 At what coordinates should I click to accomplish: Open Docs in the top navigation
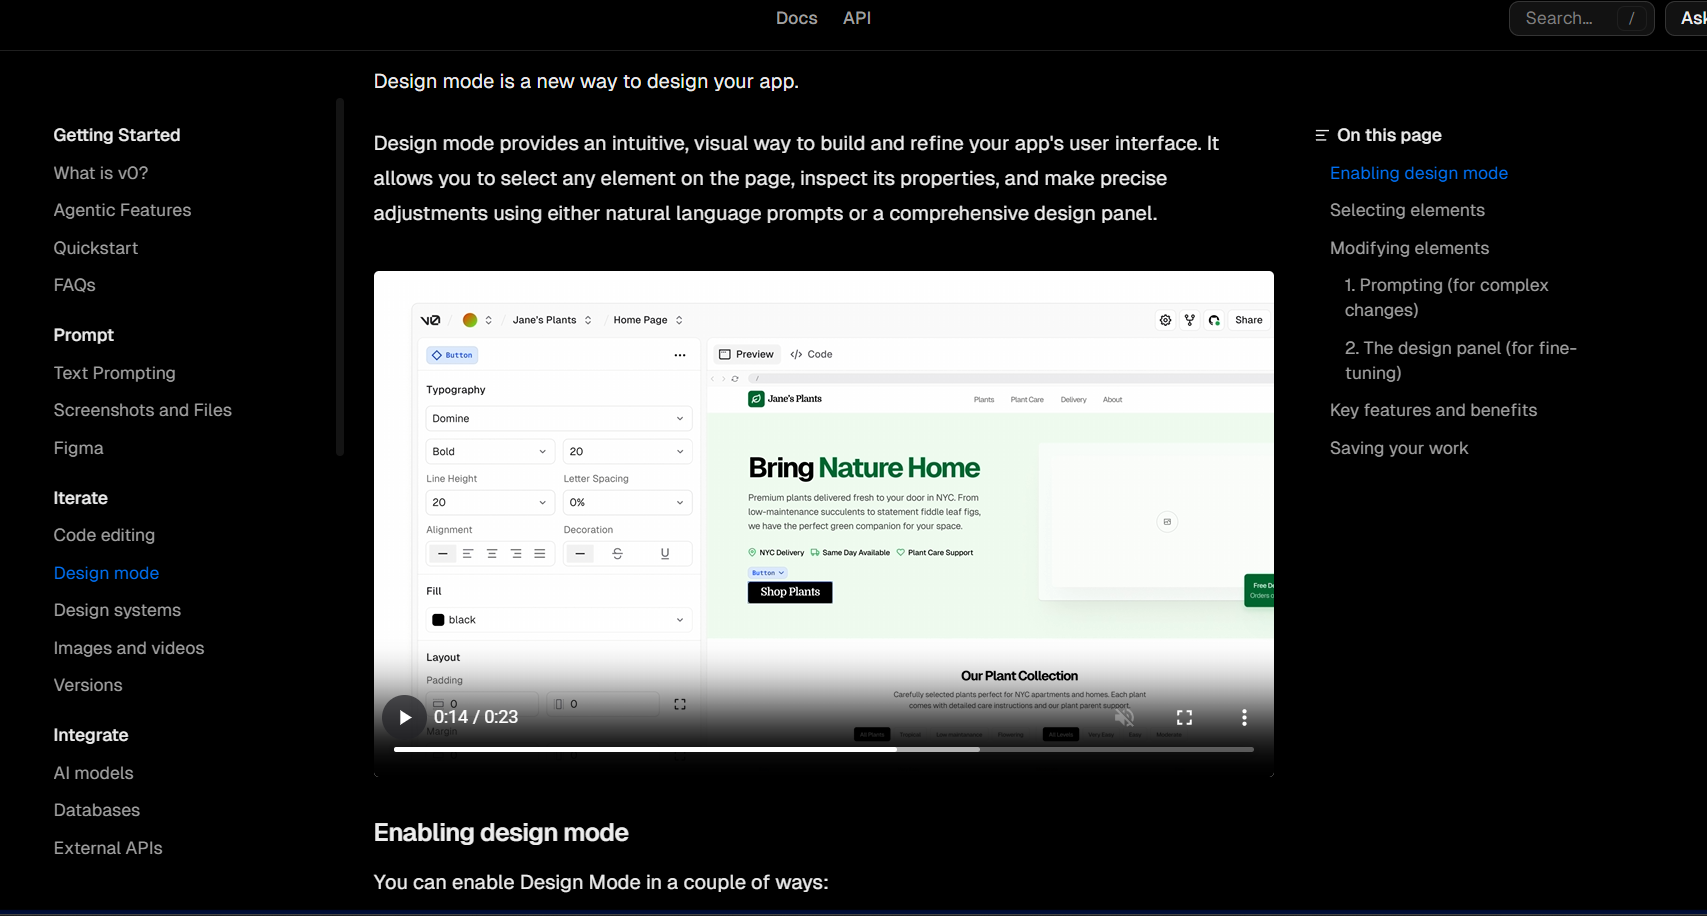796,18
